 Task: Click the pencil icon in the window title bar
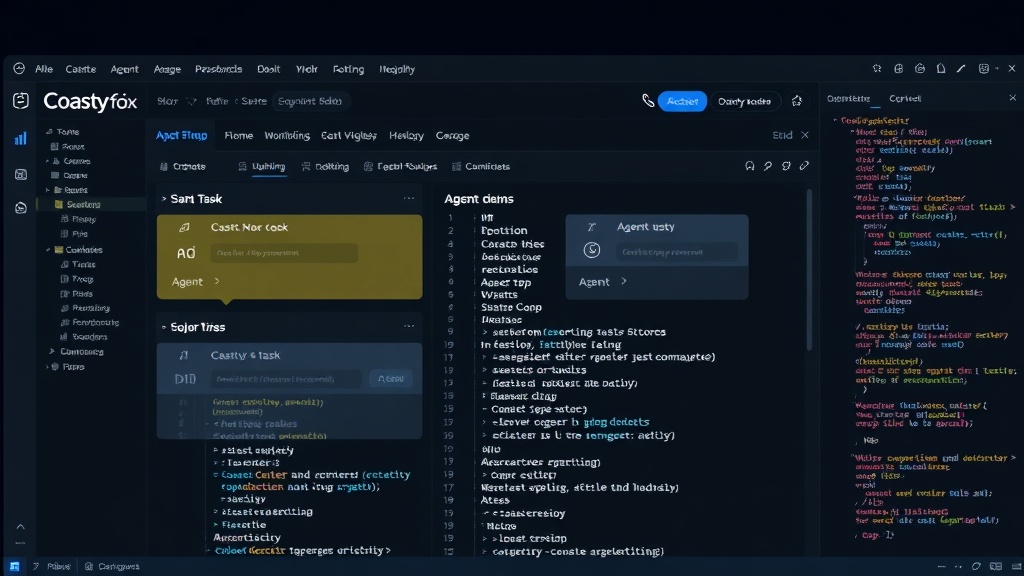(961, 69)
